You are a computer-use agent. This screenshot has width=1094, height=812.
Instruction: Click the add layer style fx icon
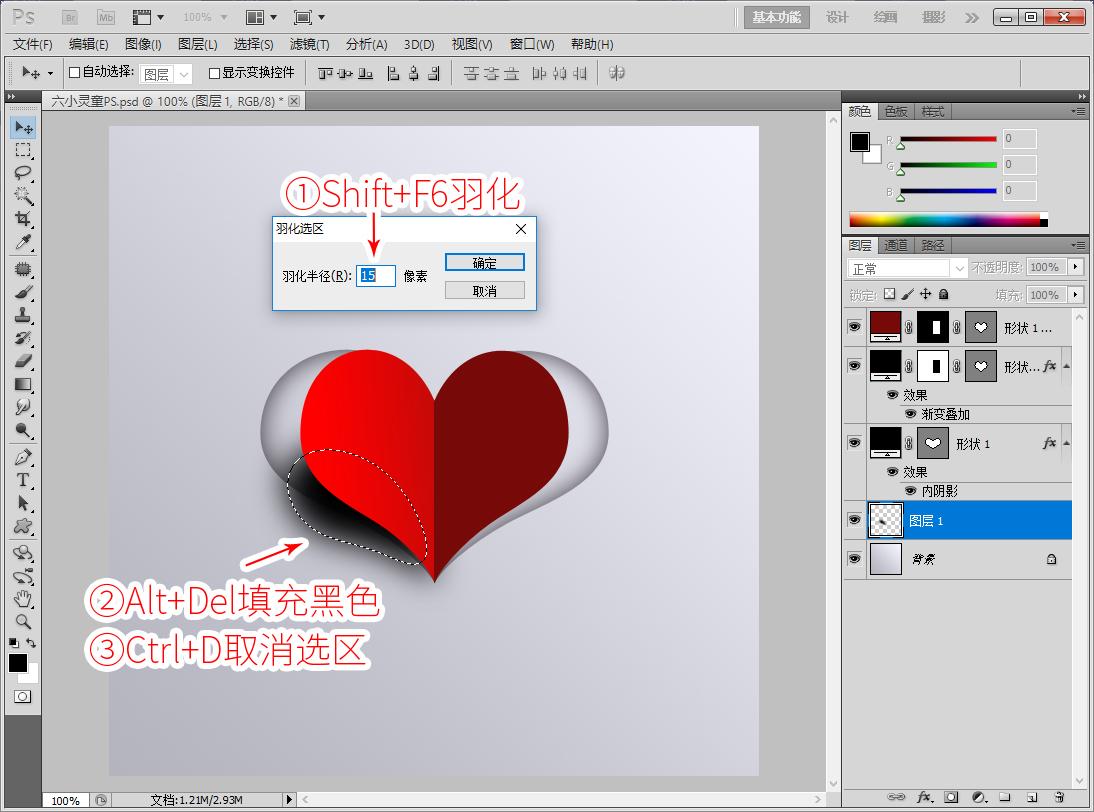coord(925,797)
